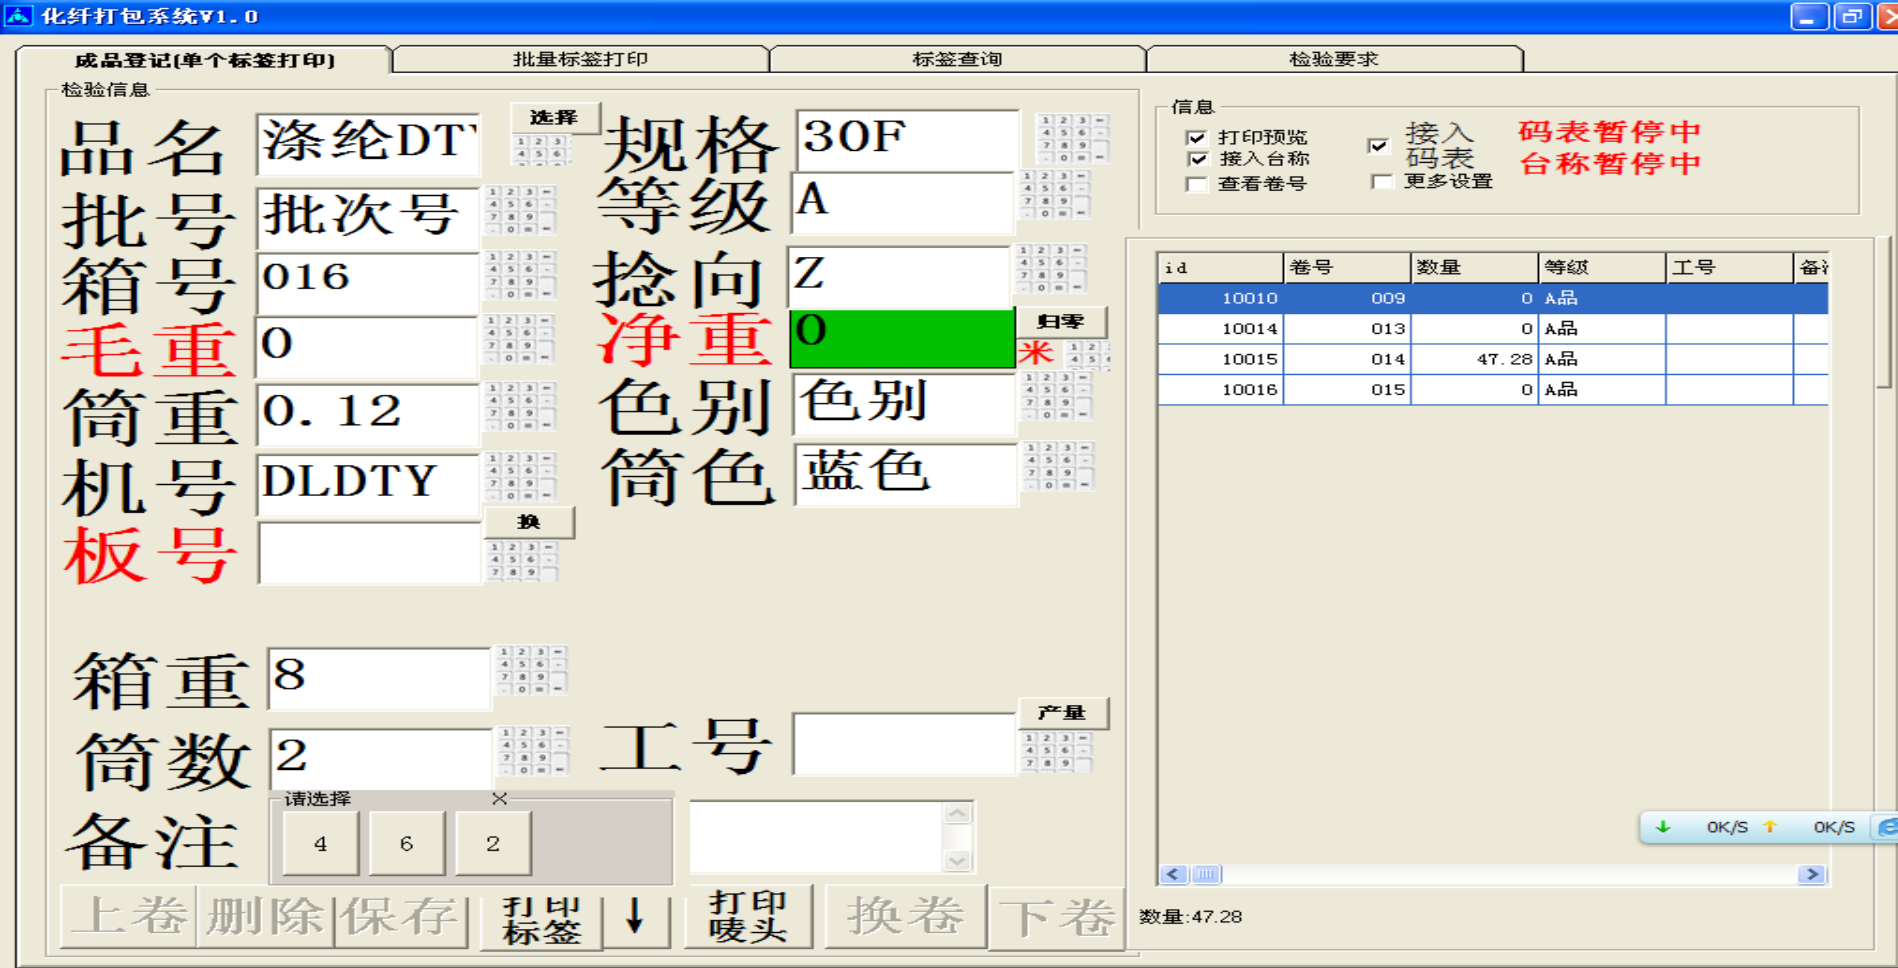Select table row with id 10016
1898x968 pixels.
(x=1493, y=390)
